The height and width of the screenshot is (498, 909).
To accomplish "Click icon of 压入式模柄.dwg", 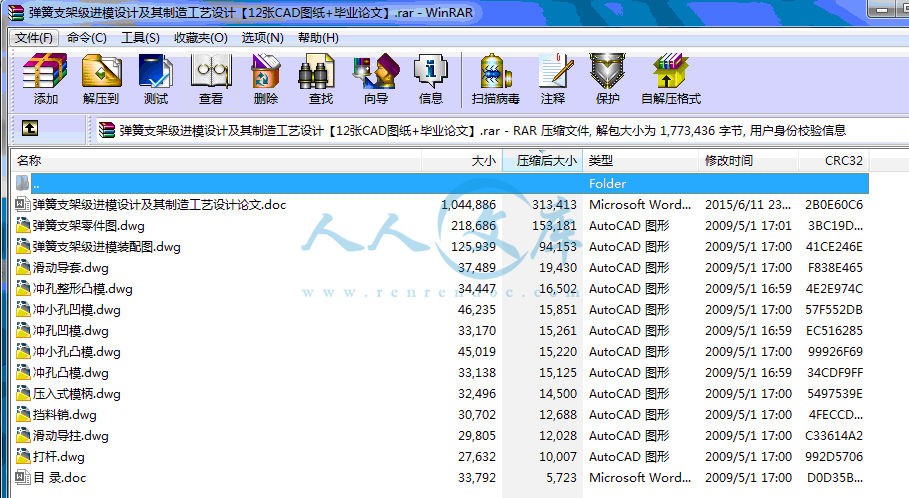I will (23, 394).
